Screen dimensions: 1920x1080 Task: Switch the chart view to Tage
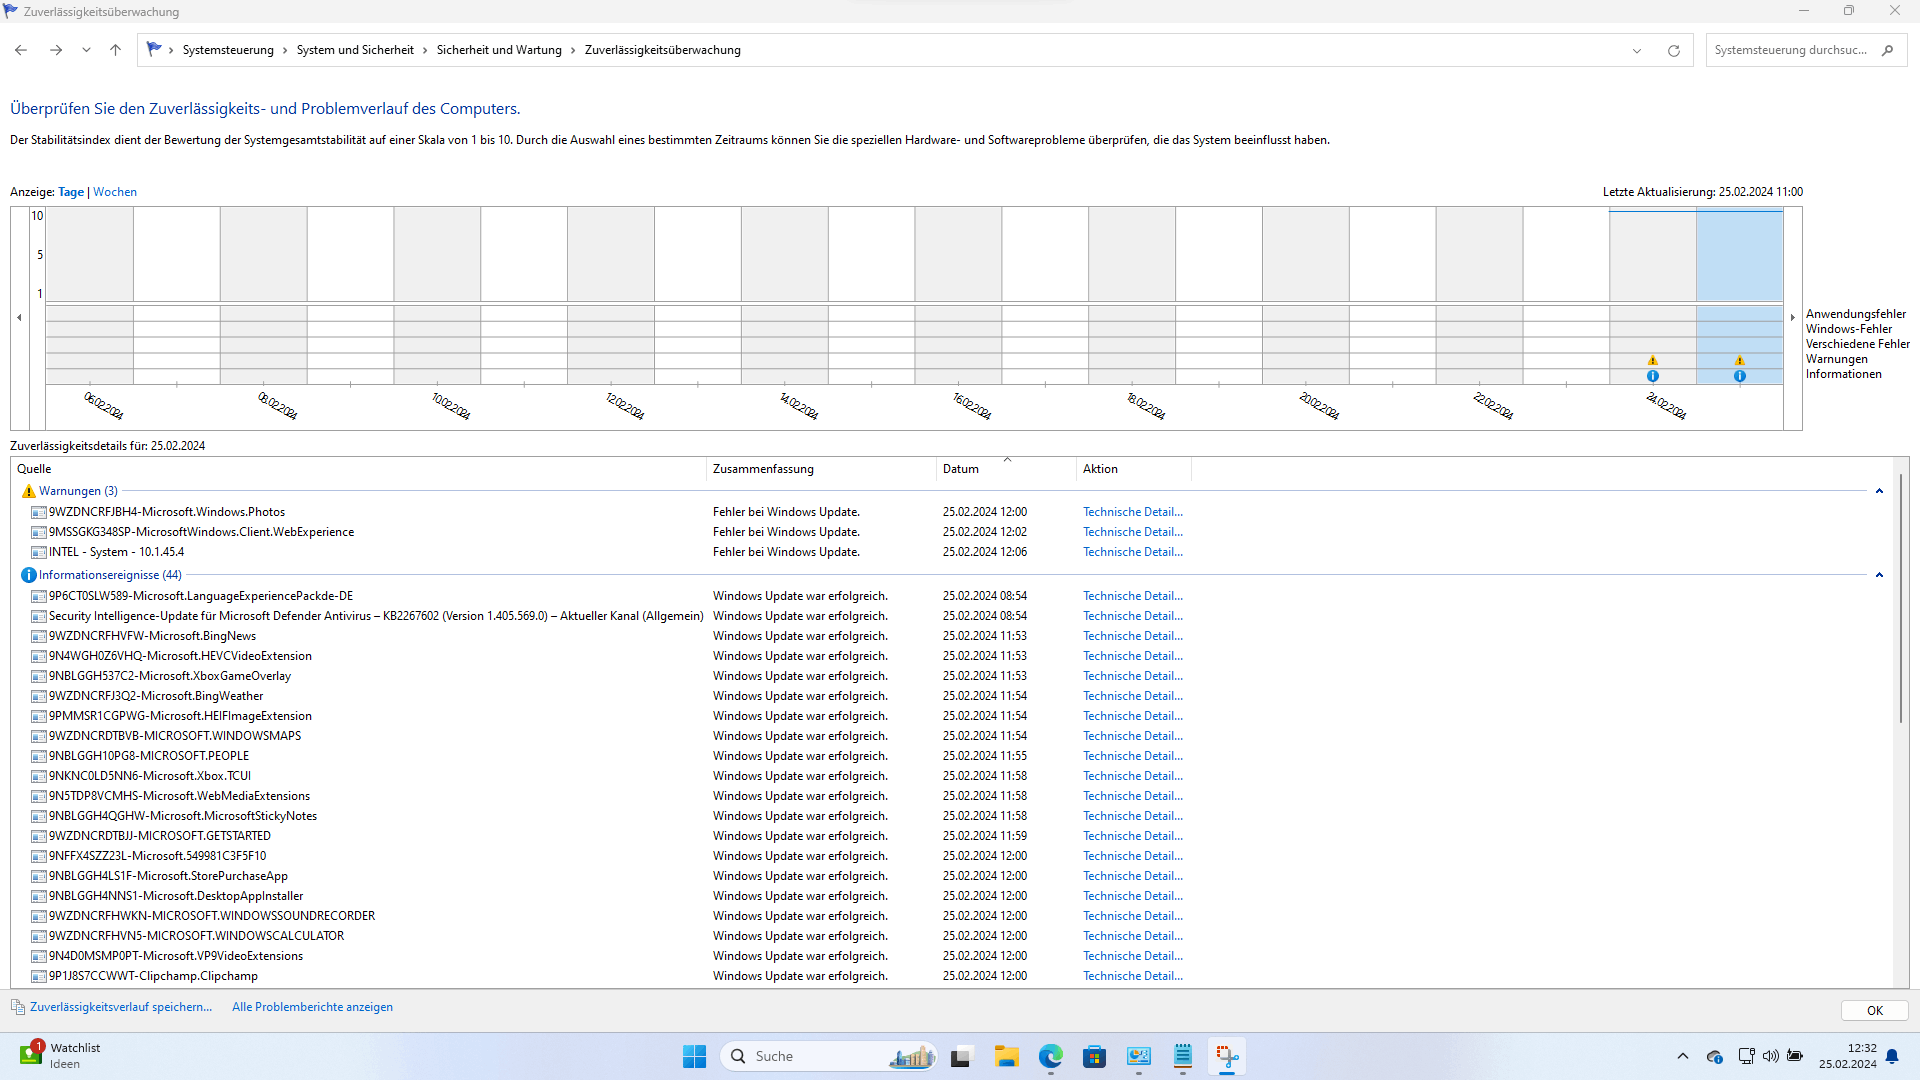click(x=71, y=192)
